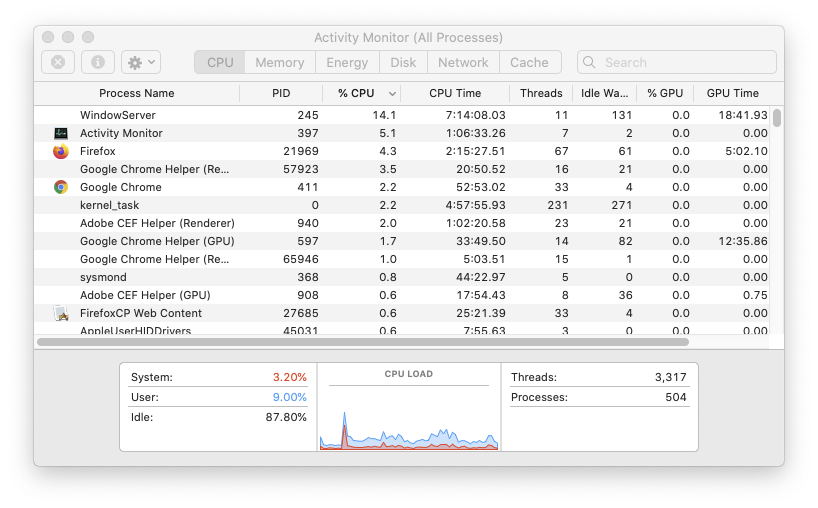Sort by CPU Time column header

(455, 93)
